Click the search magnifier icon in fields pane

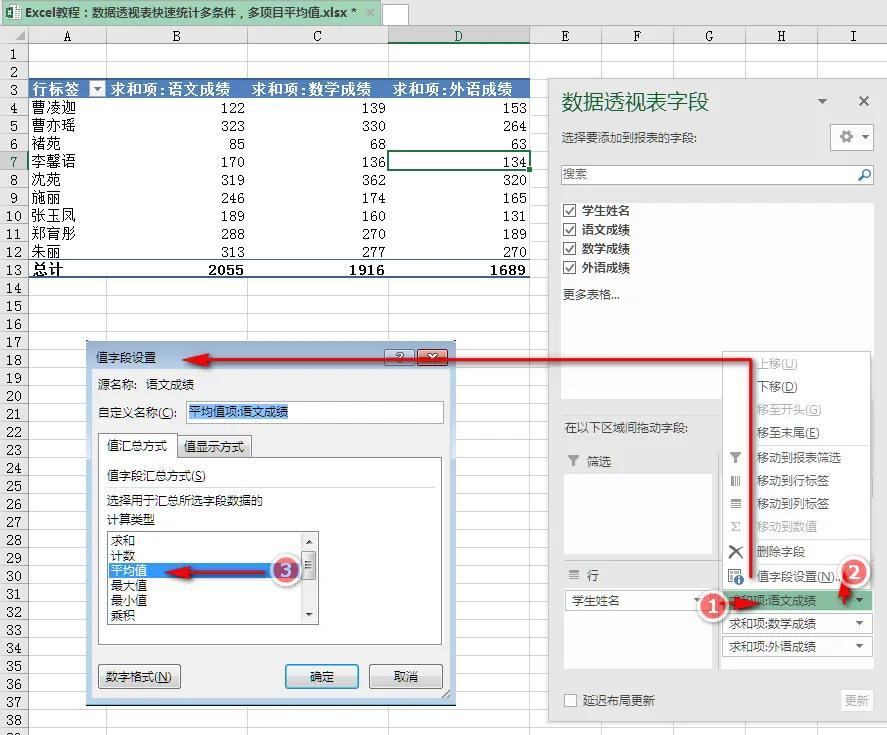click(x=864, y=175)
